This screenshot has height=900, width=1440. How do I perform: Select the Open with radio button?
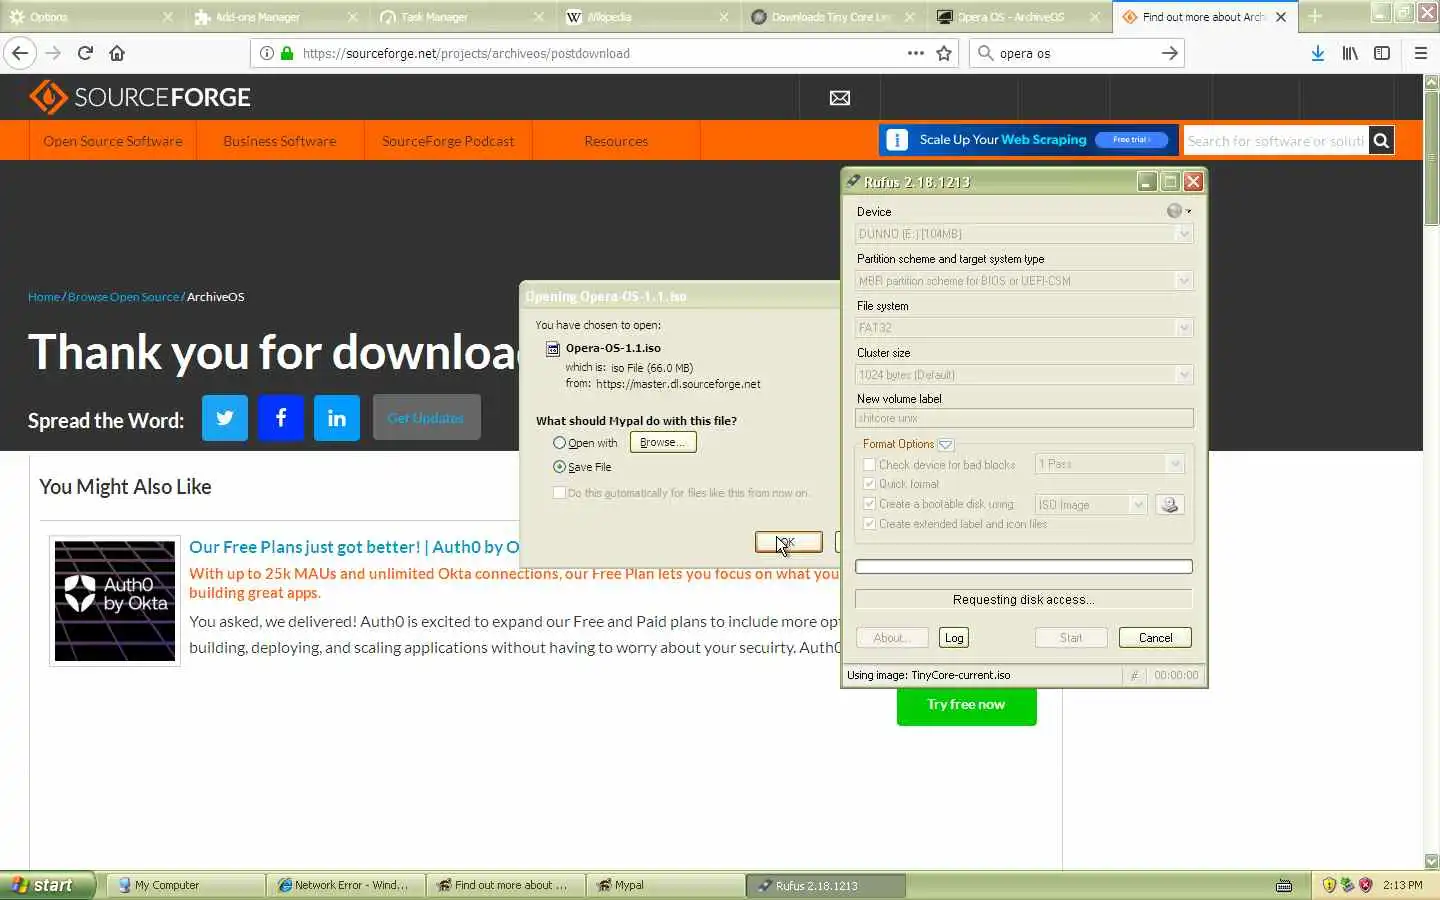click(x=559, y=443)
